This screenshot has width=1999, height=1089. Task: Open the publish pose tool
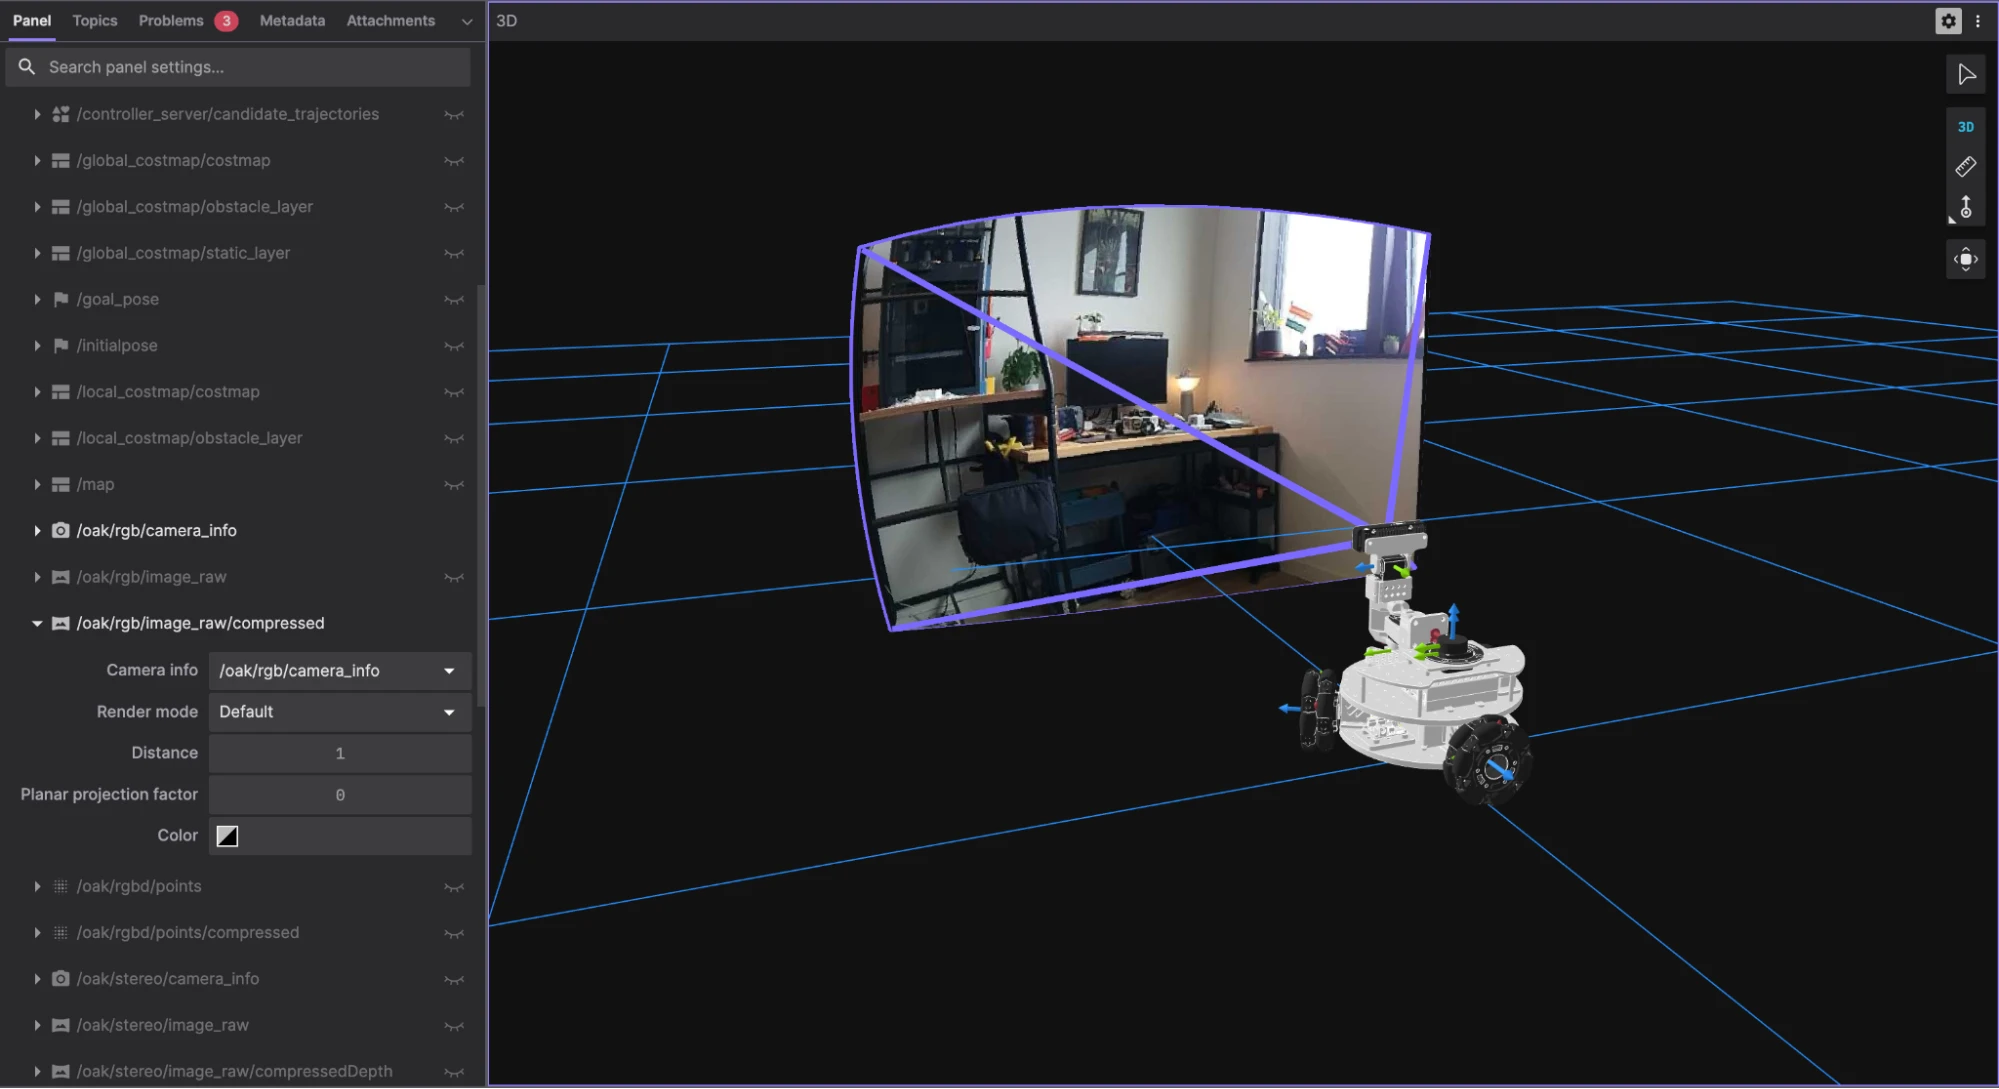pos(1966,207)
